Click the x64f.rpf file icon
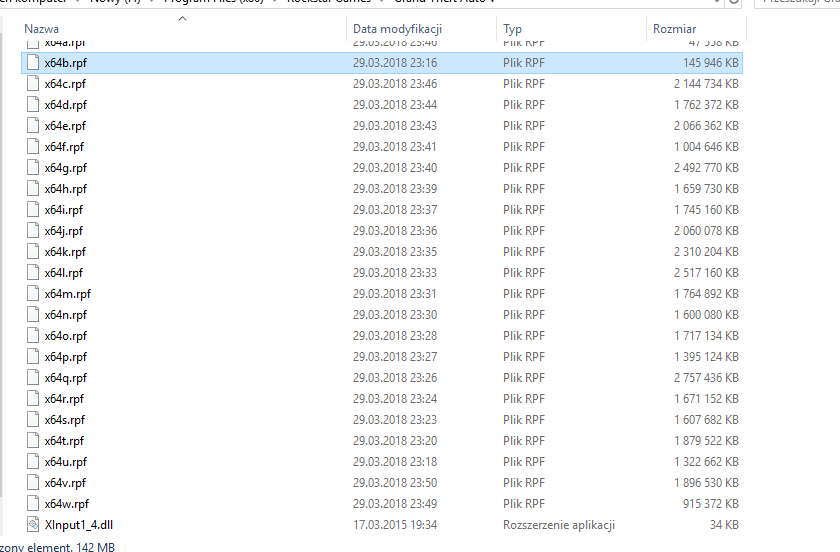This screenshot has width=840, height=552. tap(33, 146)
